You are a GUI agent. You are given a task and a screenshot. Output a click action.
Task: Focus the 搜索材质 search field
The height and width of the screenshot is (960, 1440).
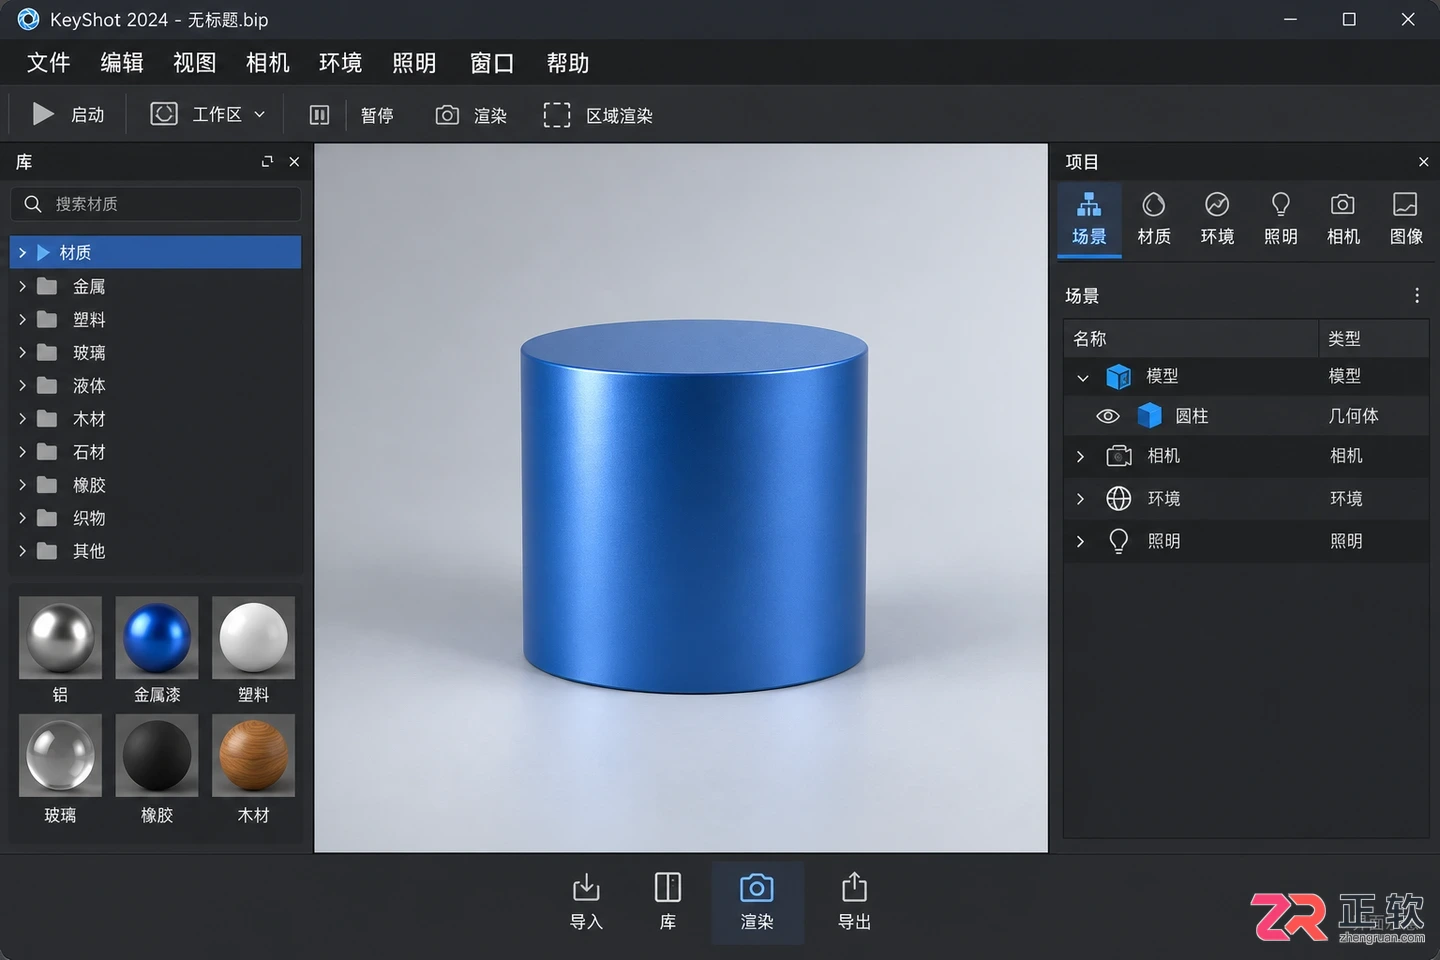click(x=156, y=204)
